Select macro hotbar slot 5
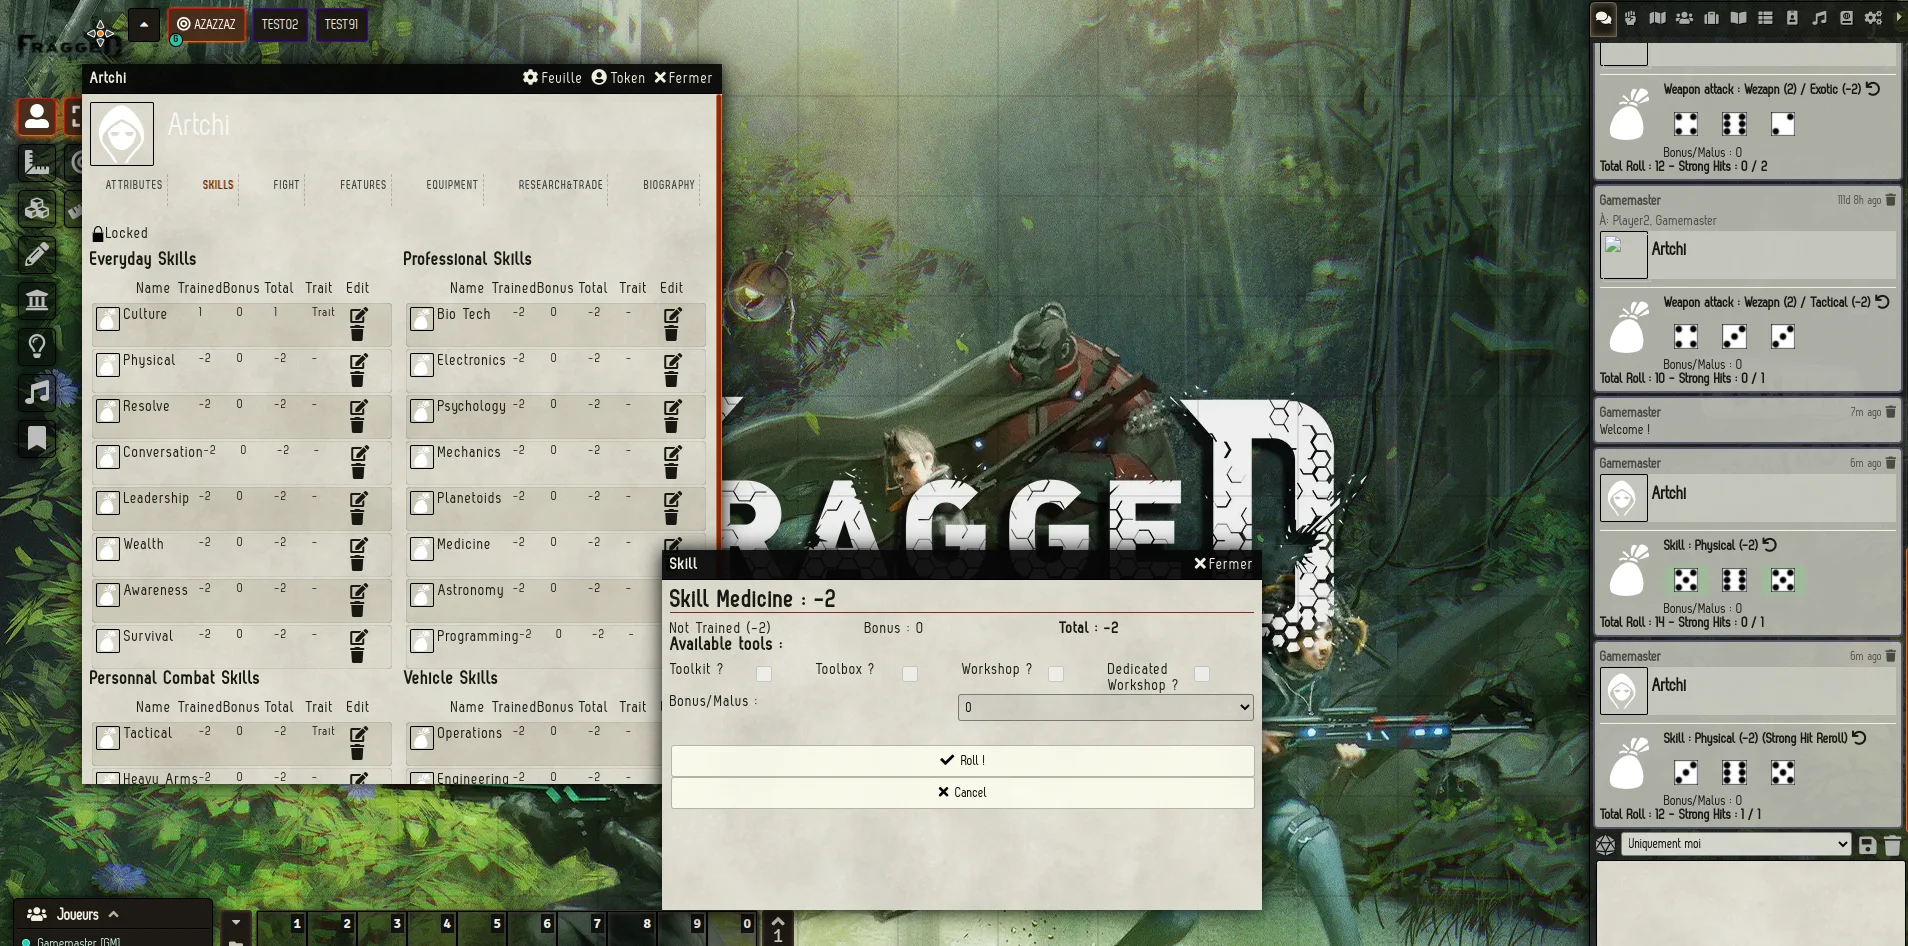The image size is (1908, 946). (x=482, y=929)
